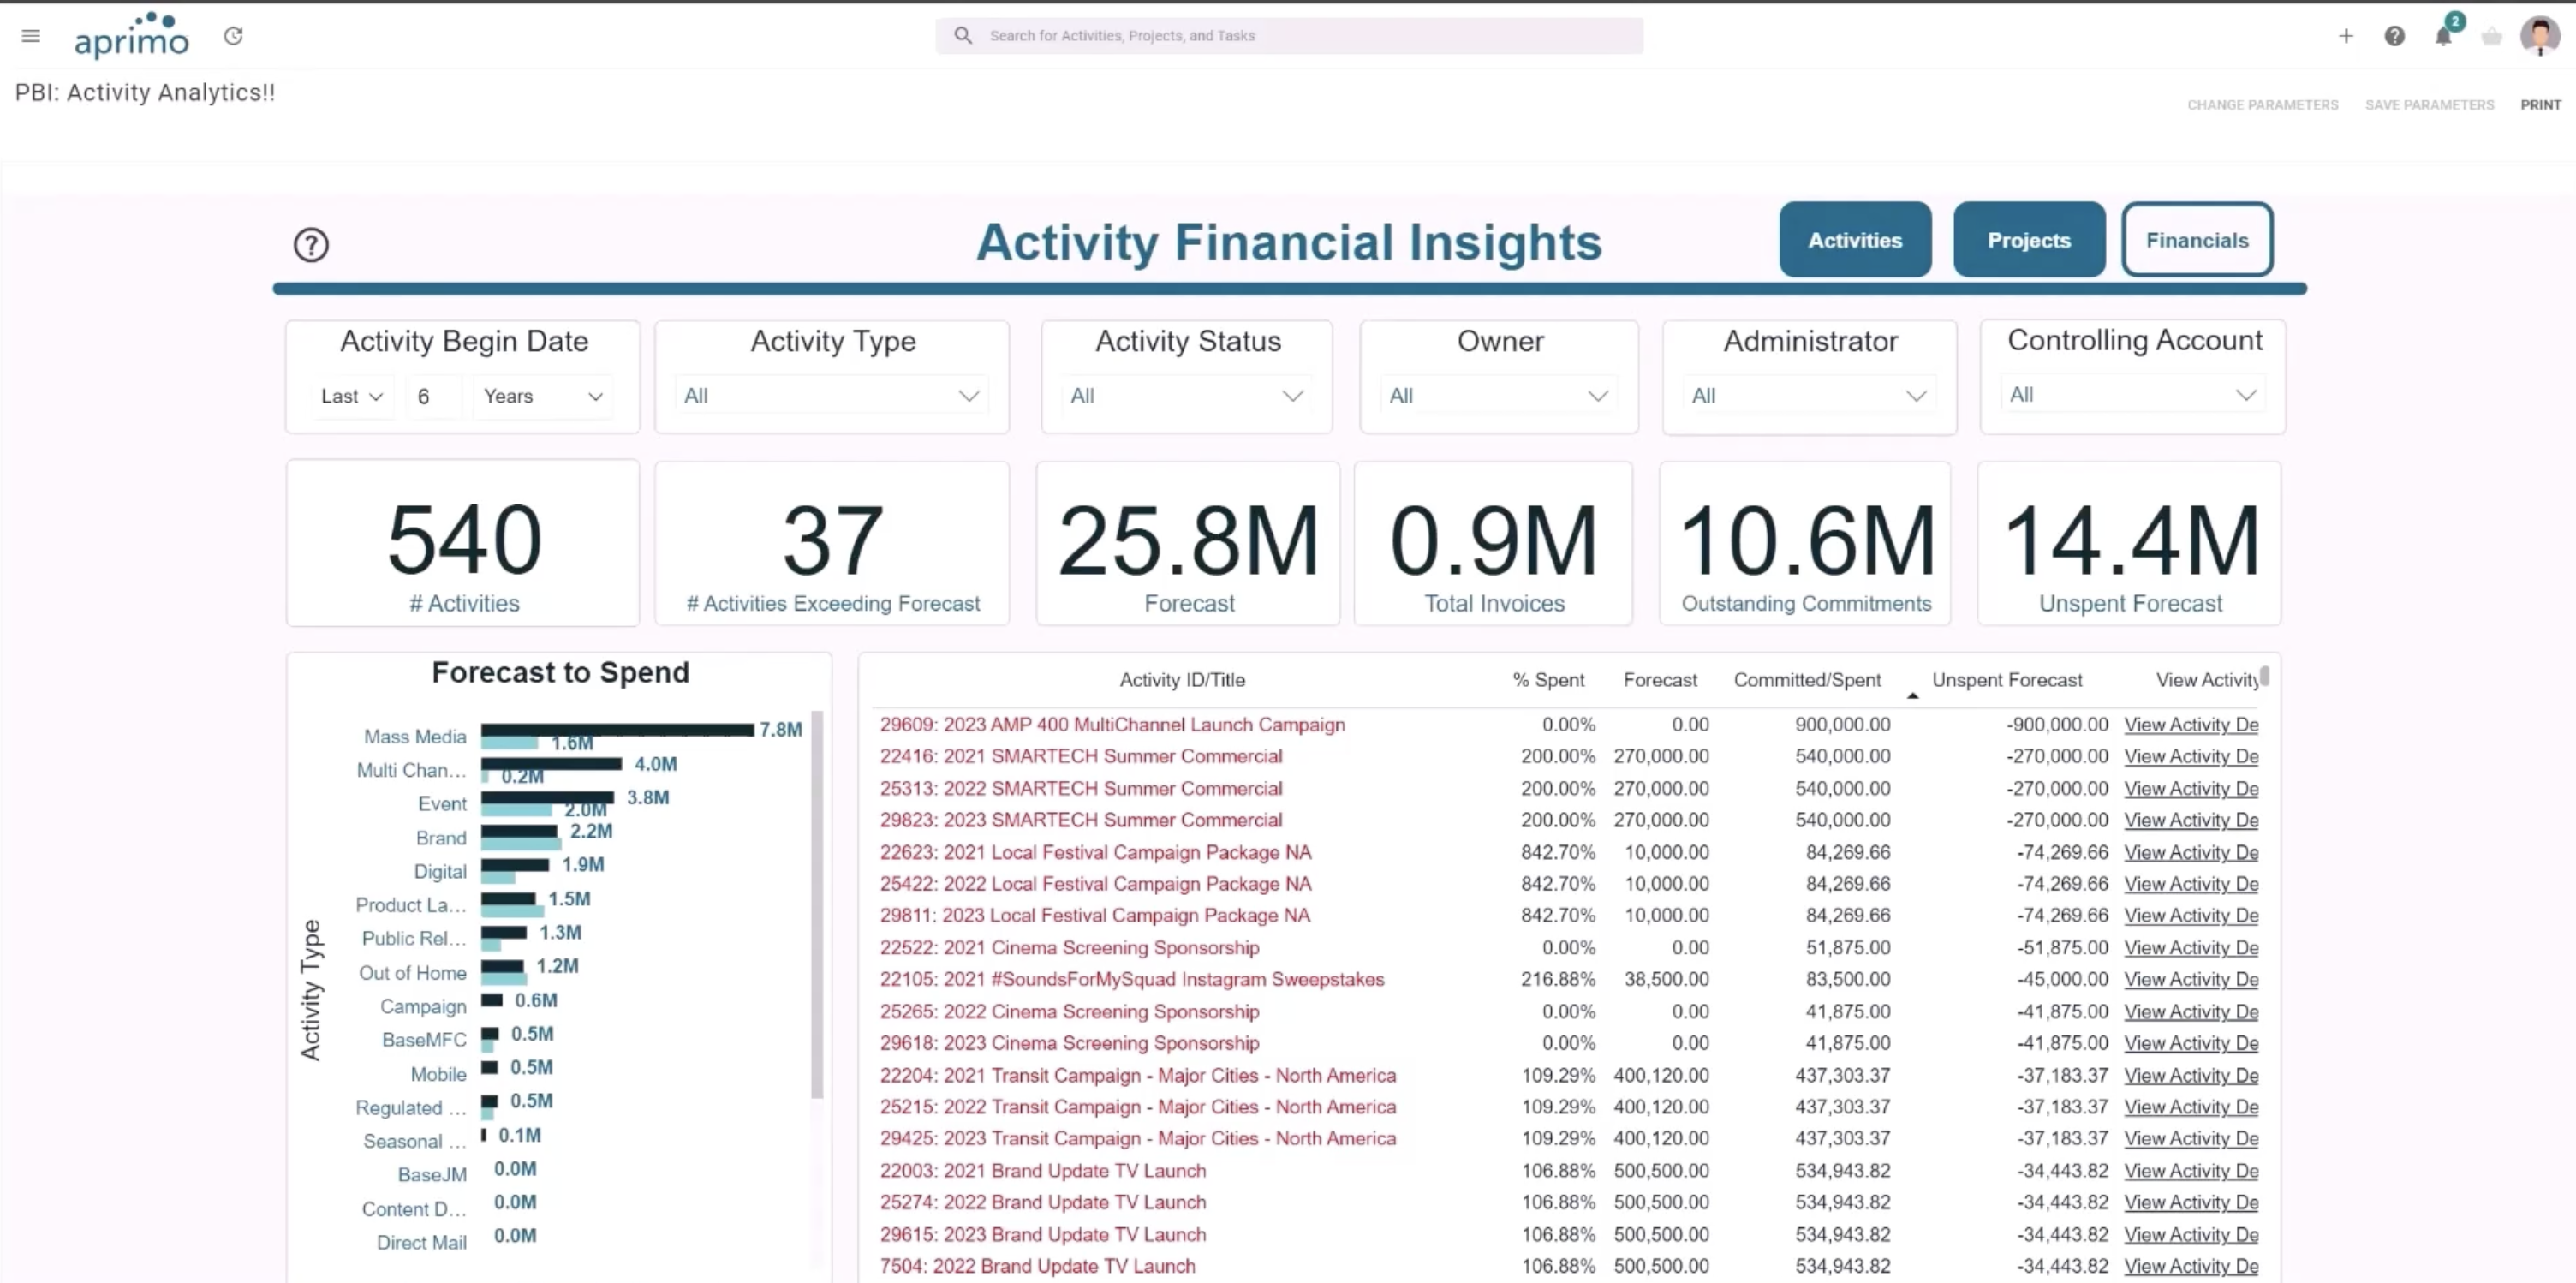Open notifications with the bell icon
This screenshot has width=2576, height=1283.
tap(2443, 36)
